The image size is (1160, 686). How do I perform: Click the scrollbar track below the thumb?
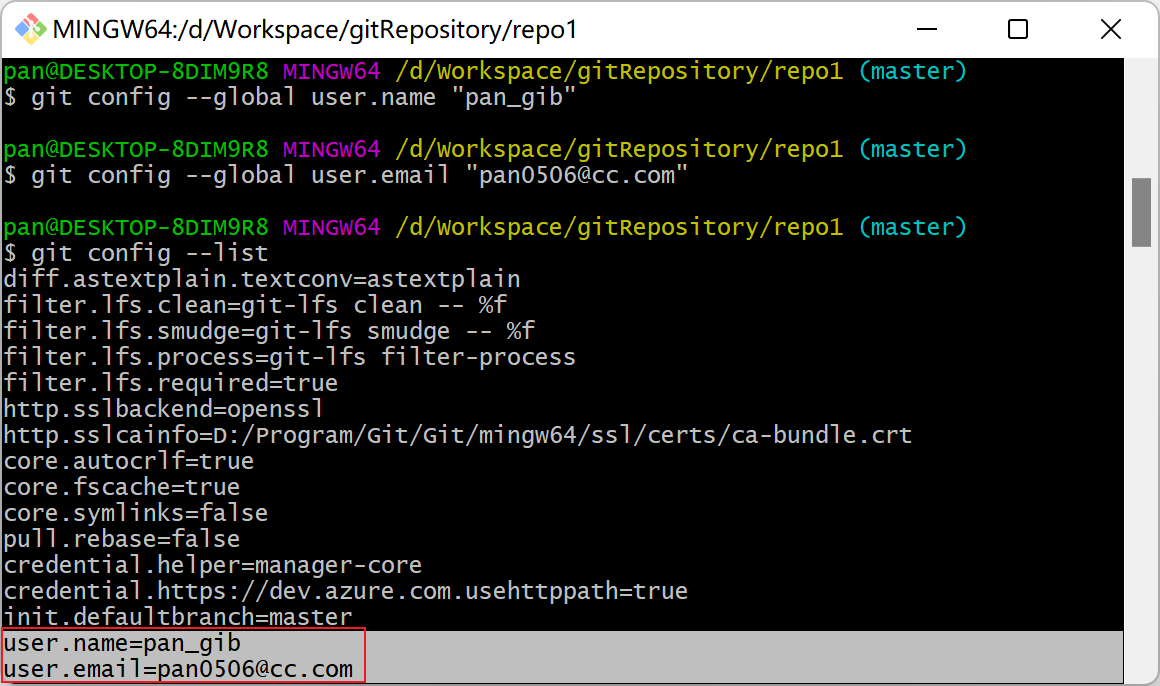(x=1141, y=450)
